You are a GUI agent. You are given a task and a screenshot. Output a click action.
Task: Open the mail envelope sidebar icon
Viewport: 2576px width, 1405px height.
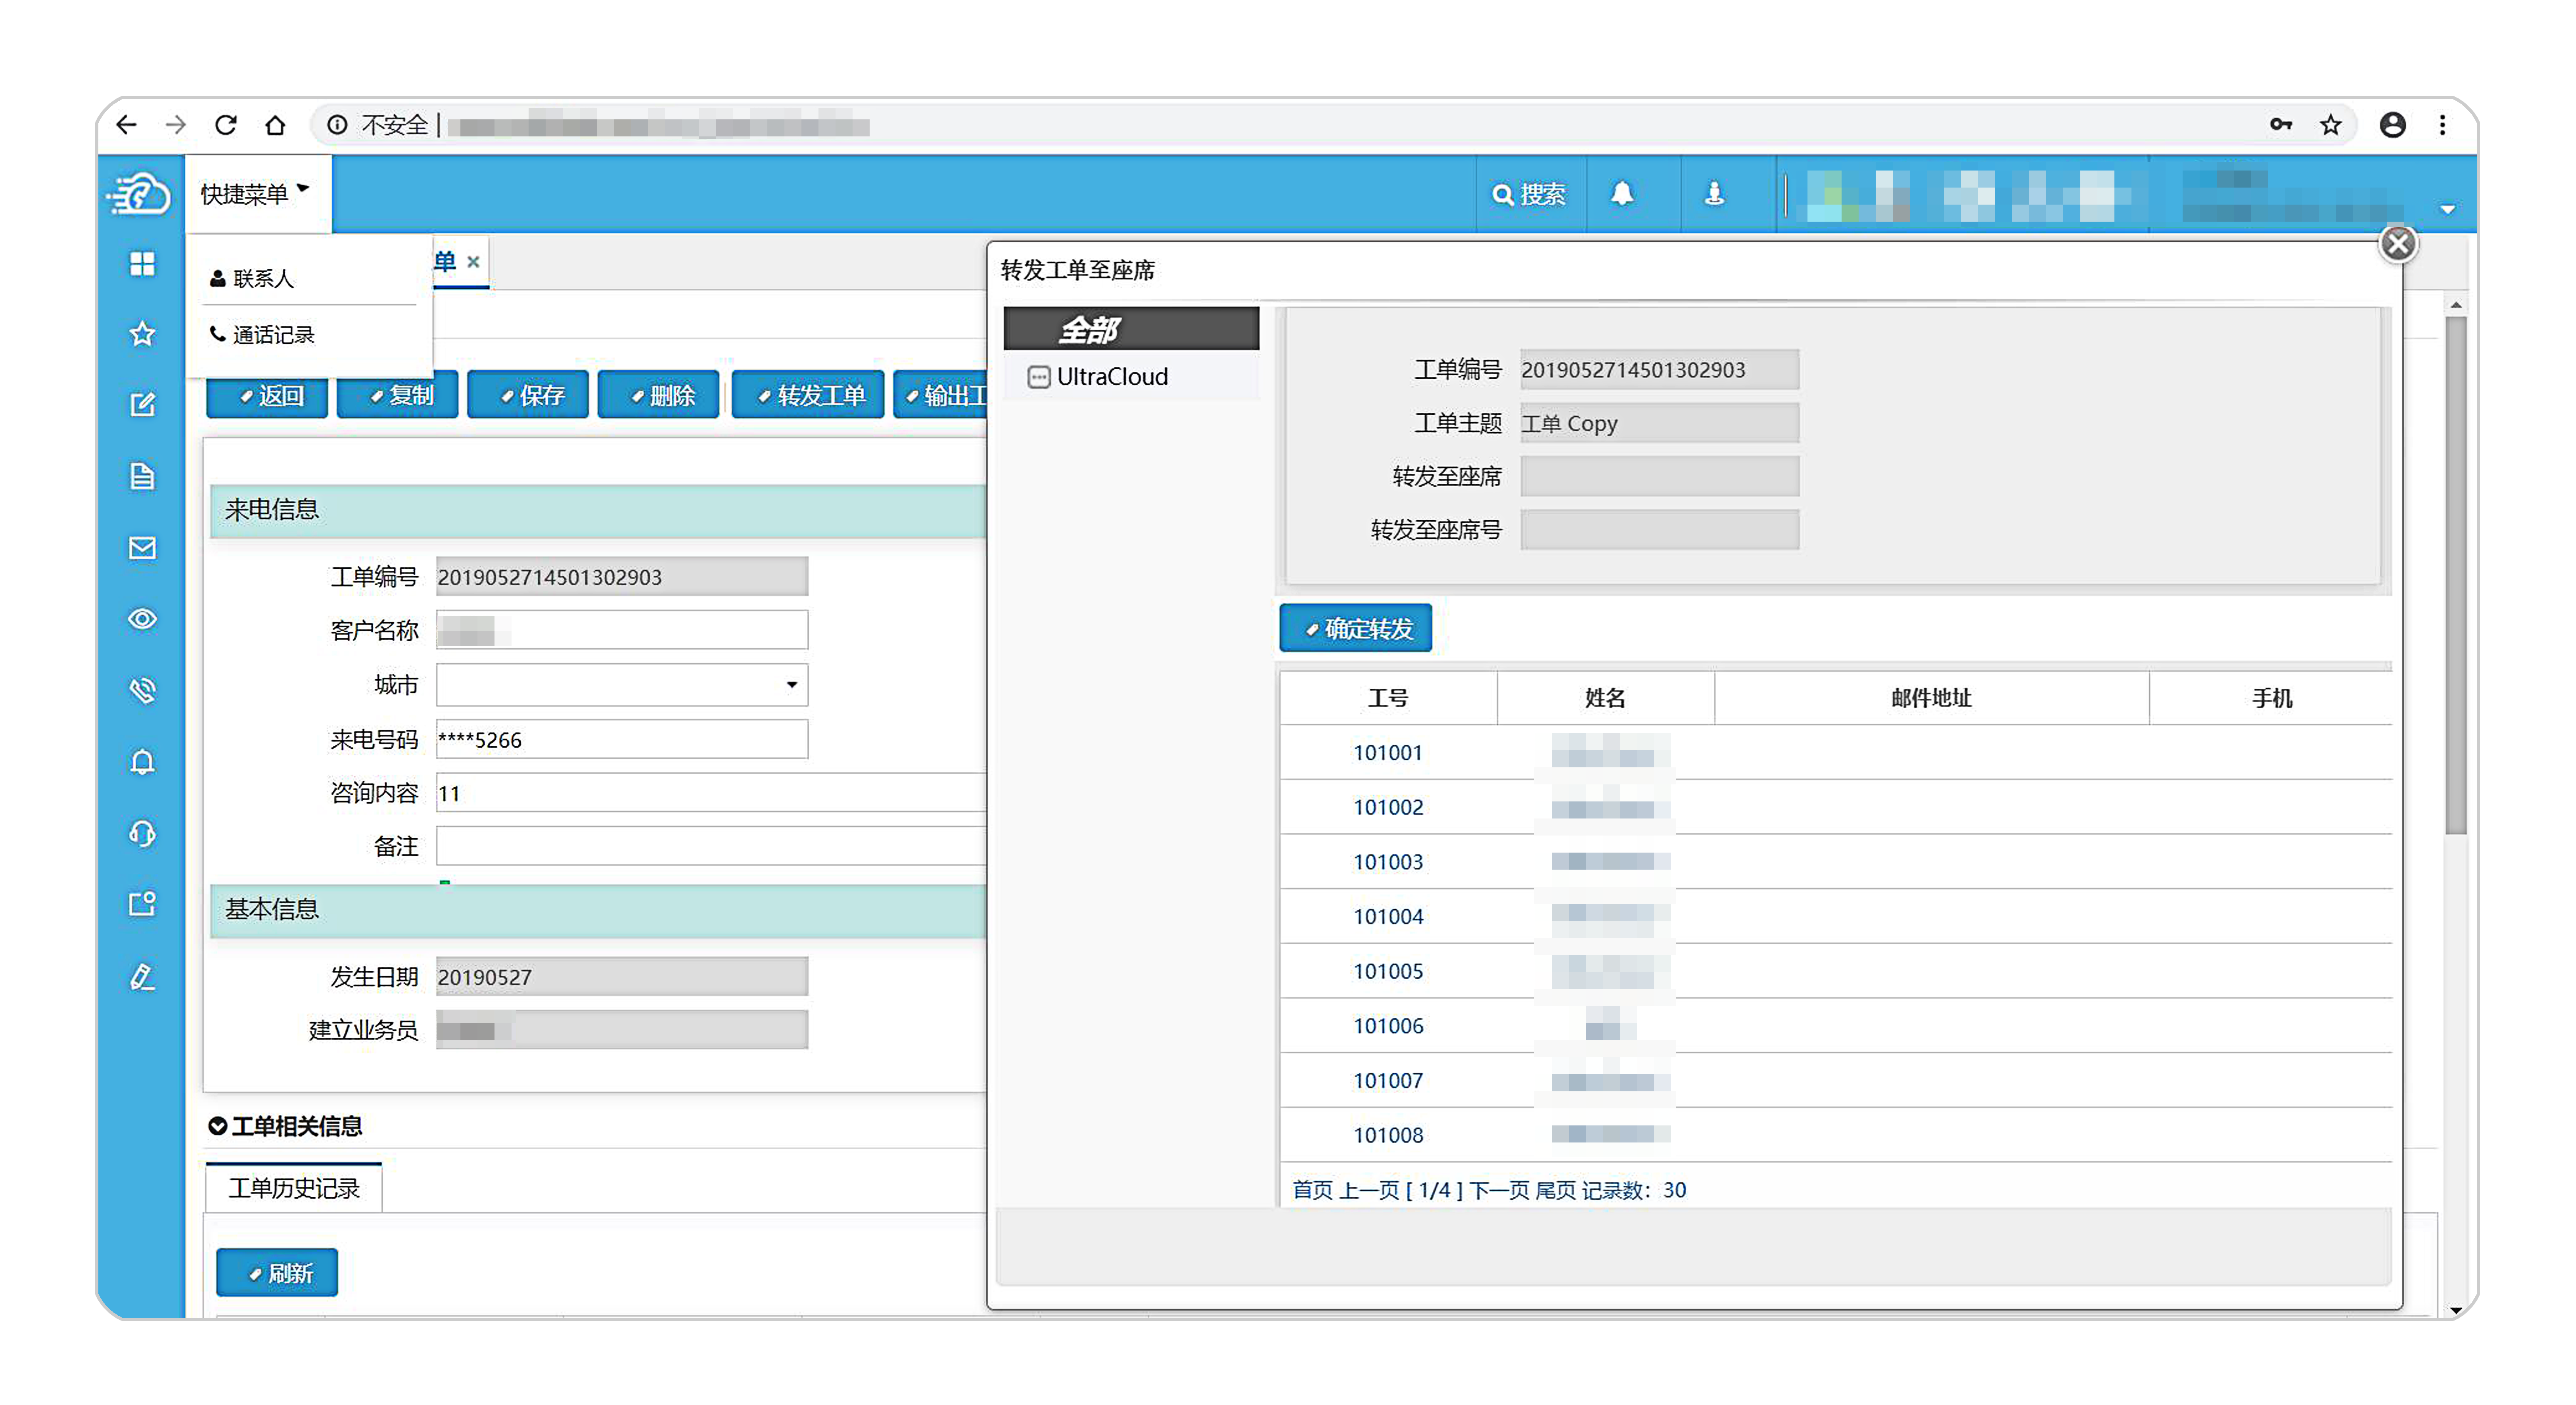pyautogui.click(x=142, y=548)
